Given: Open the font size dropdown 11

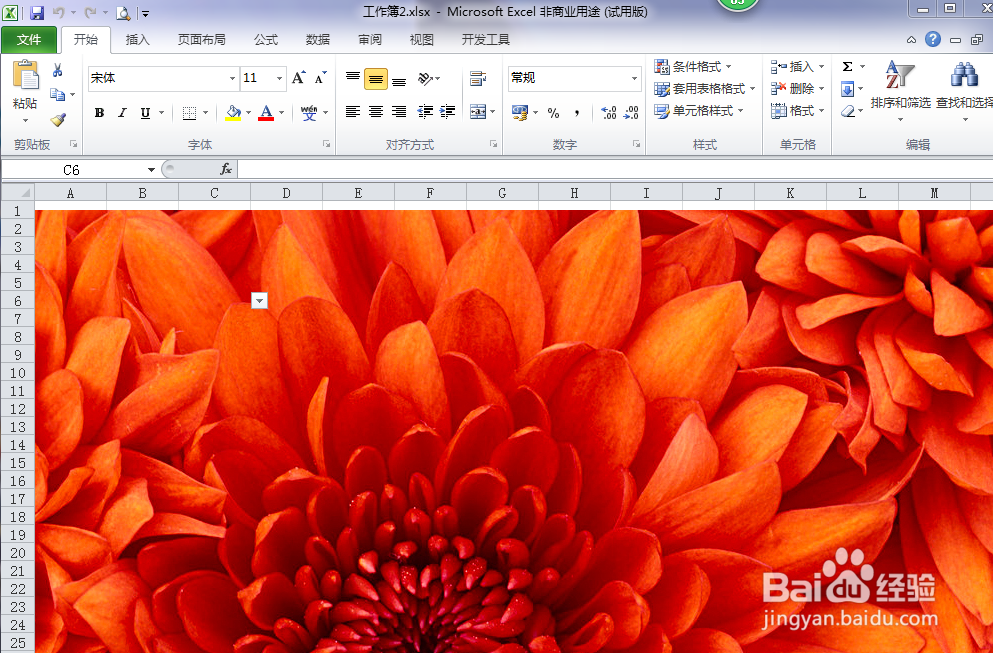Looking at the screenshot, I should pos(279,79).
